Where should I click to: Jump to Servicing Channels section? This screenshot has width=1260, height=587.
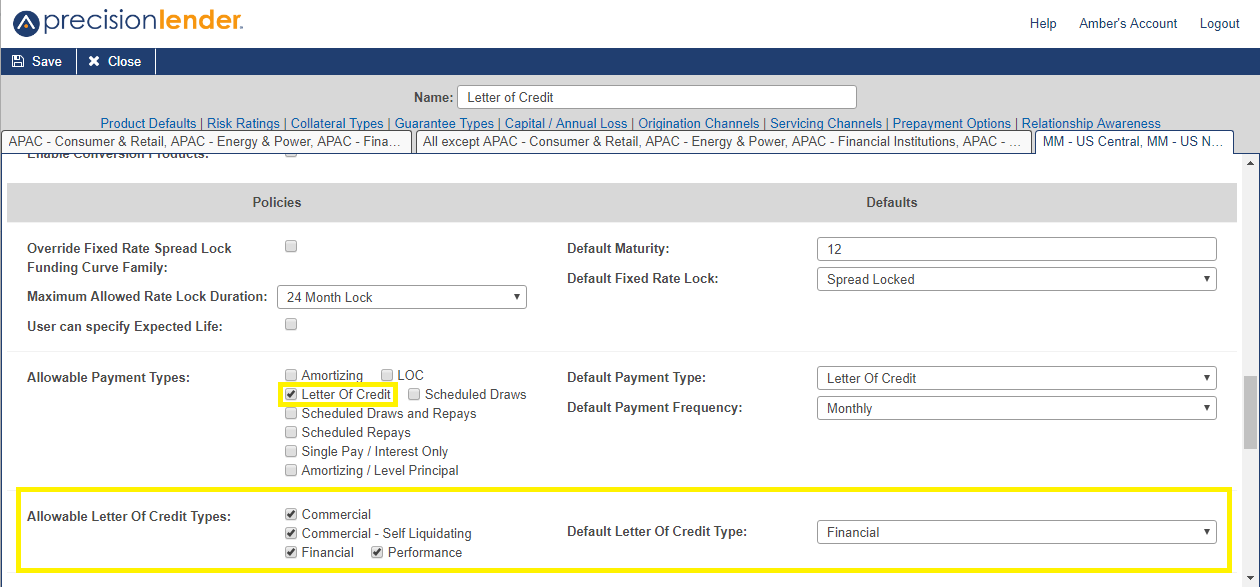(x=826, y=124)
